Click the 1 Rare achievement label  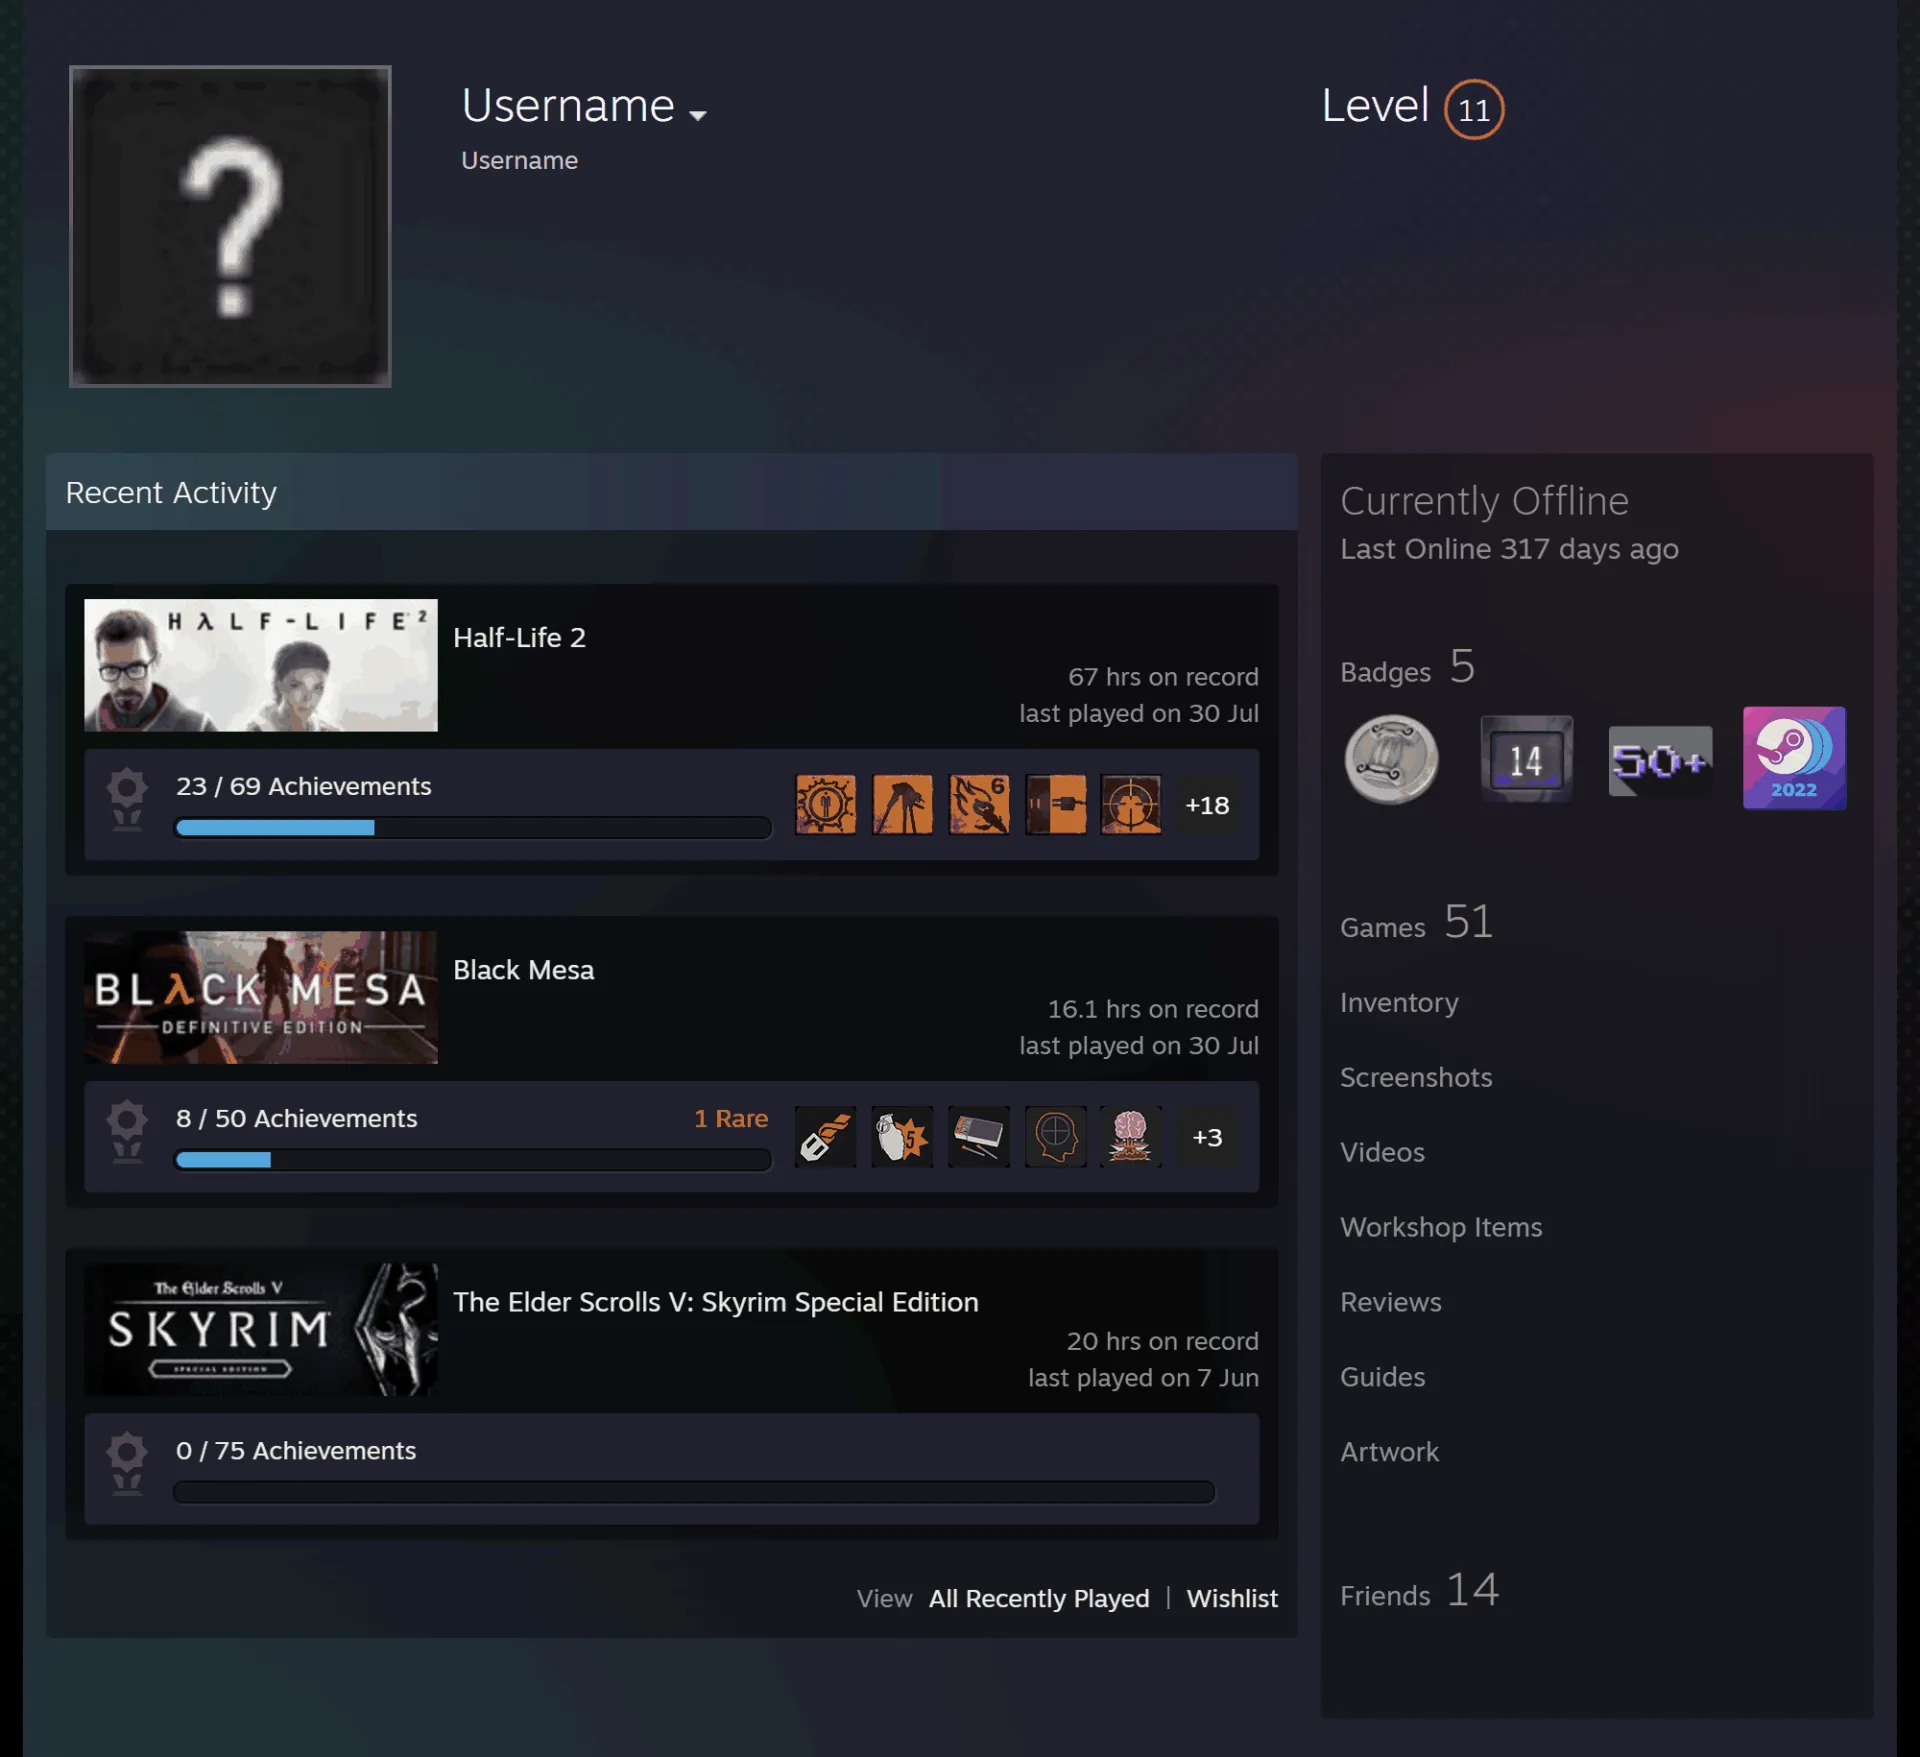click(731, 1118)
